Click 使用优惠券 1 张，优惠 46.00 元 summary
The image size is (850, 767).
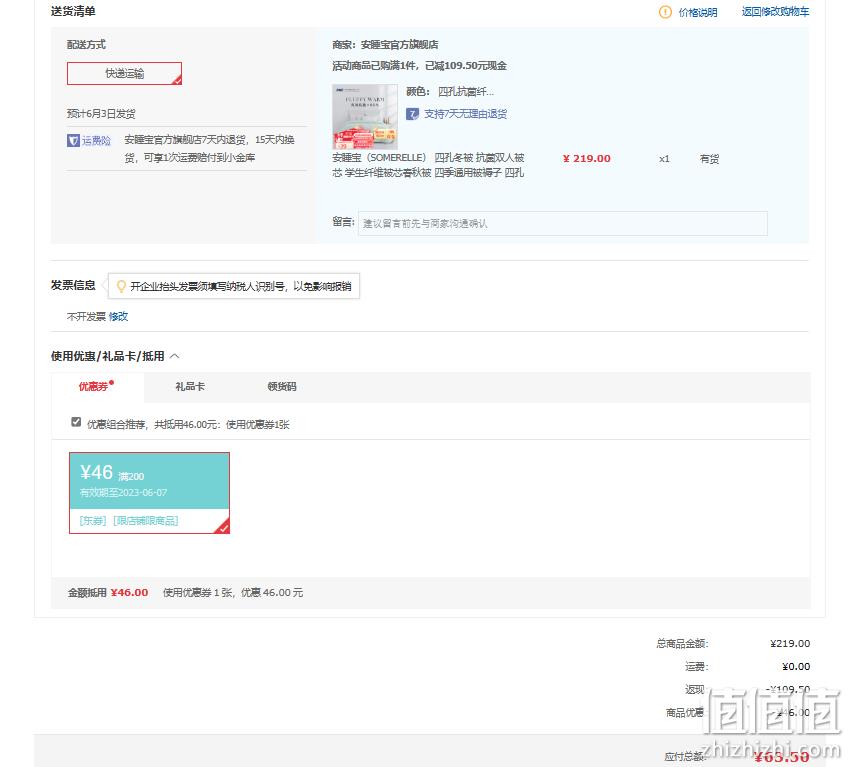233,592
